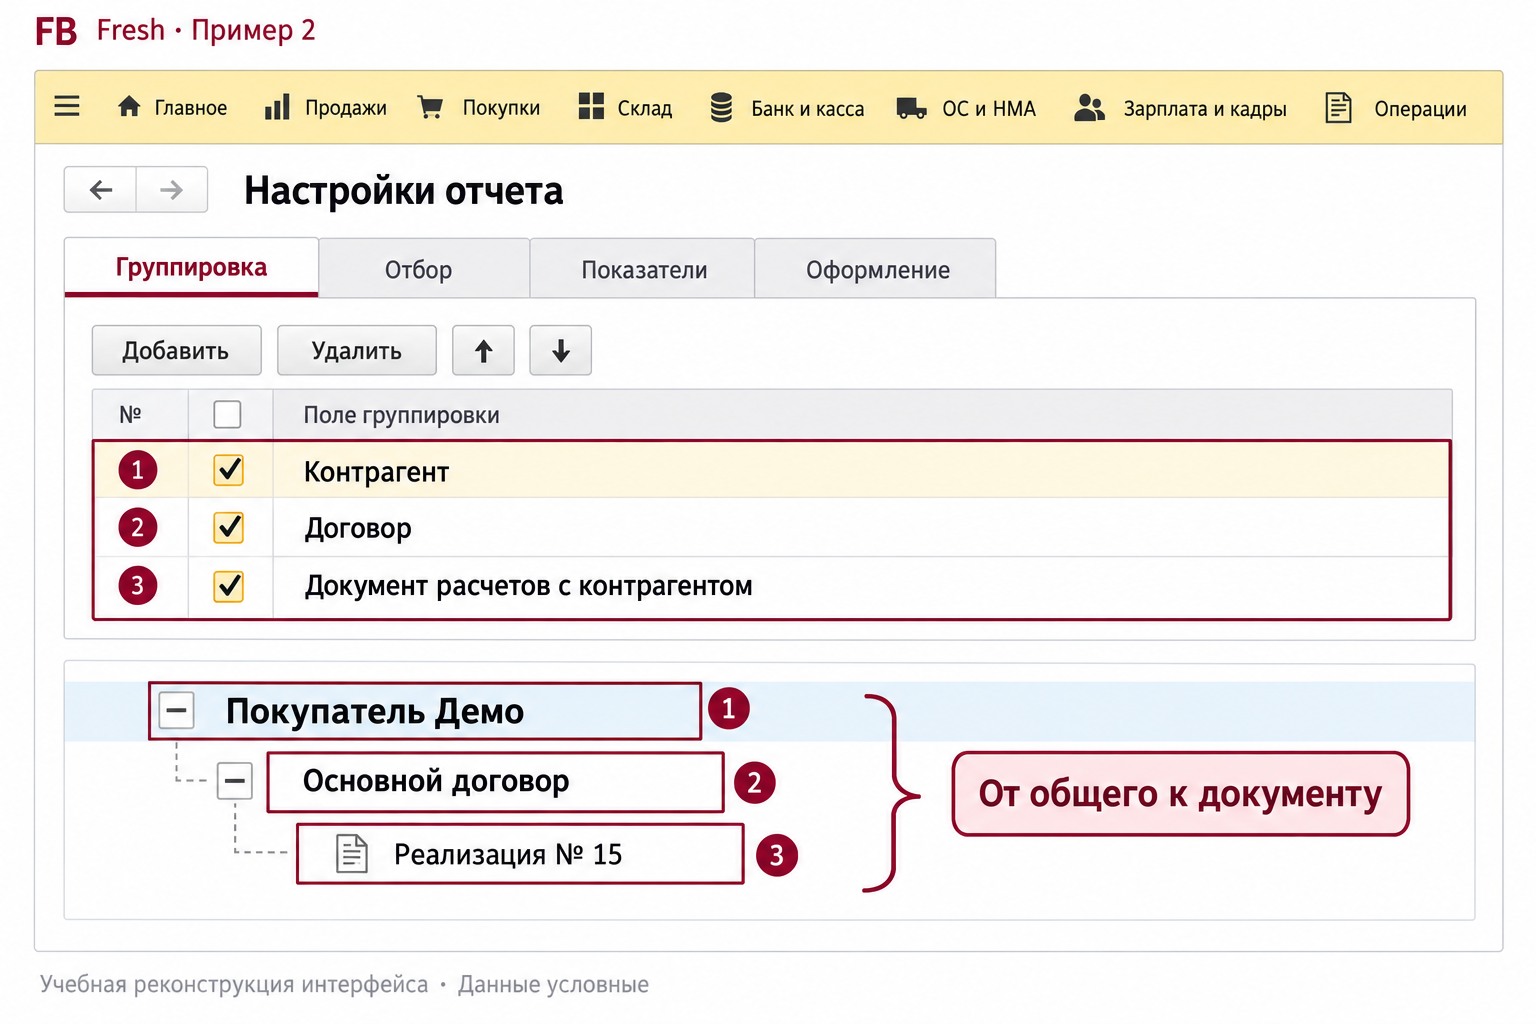Click the shopping cart icon for Покупки
The height and width of the screenshot is (1024, 1536).
430,107
